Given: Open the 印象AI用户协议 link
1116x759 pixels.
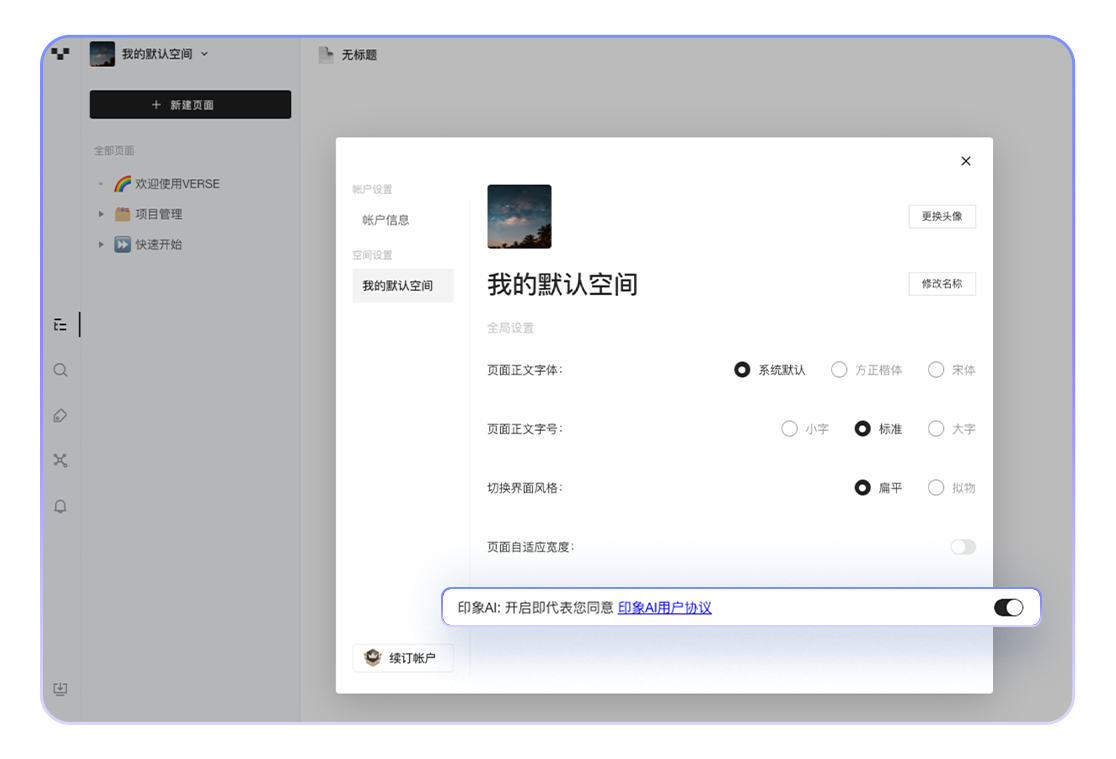Looking at the screenshot, I should tap(664, 608).
